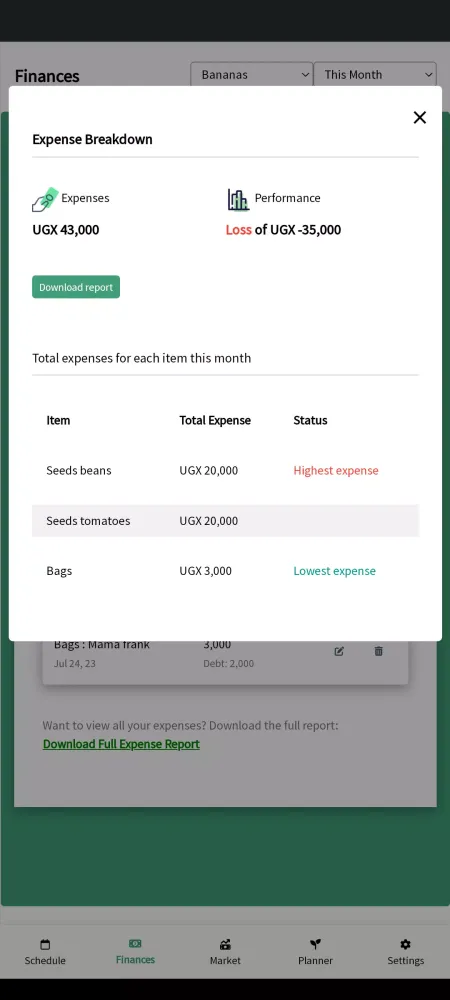Screen dimensions: 450x1000
Task: Click UGX 20,000 in the Seeds tomatoes row
Action: [208, 521]
